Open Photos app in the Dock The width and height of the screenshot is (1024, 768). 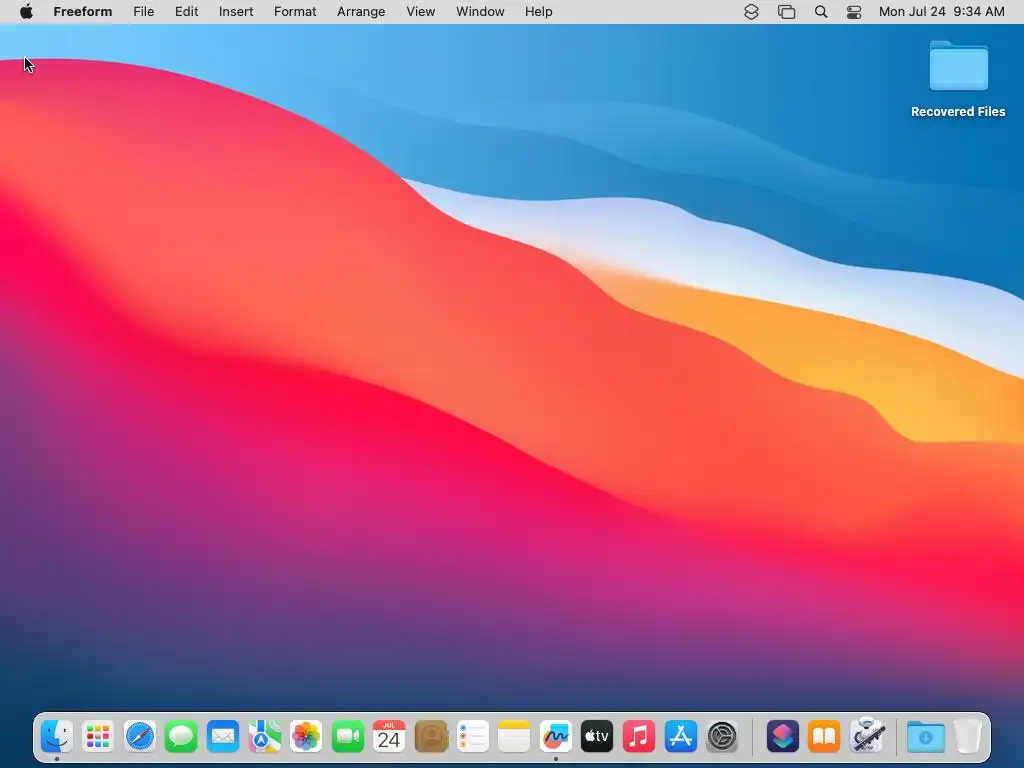pos(306,737)
